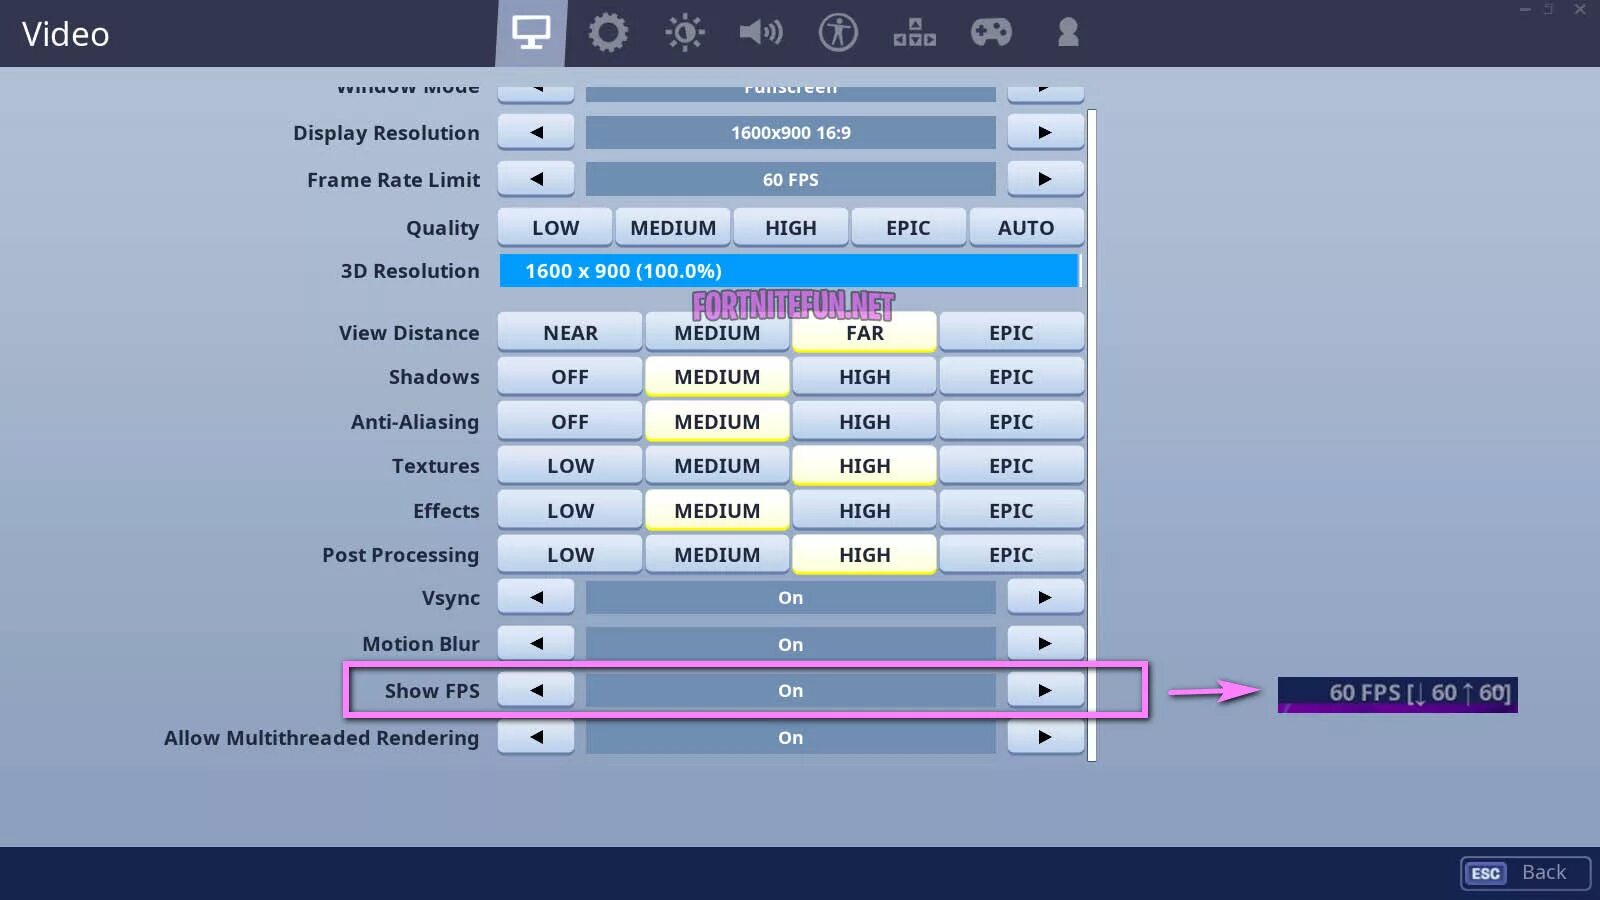1600x900 pixels.
Task: Set Anti-Aliasing to EPIC
Action: tap(1011, 421)
